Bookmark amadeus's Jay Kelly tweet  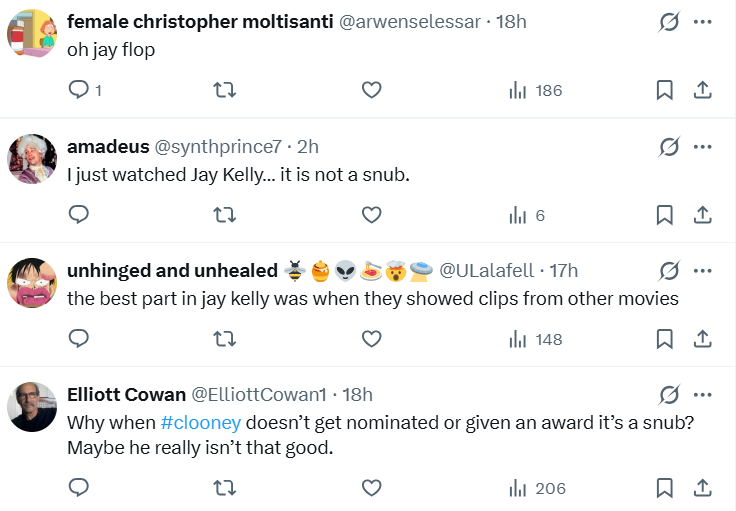coord(664,214)
